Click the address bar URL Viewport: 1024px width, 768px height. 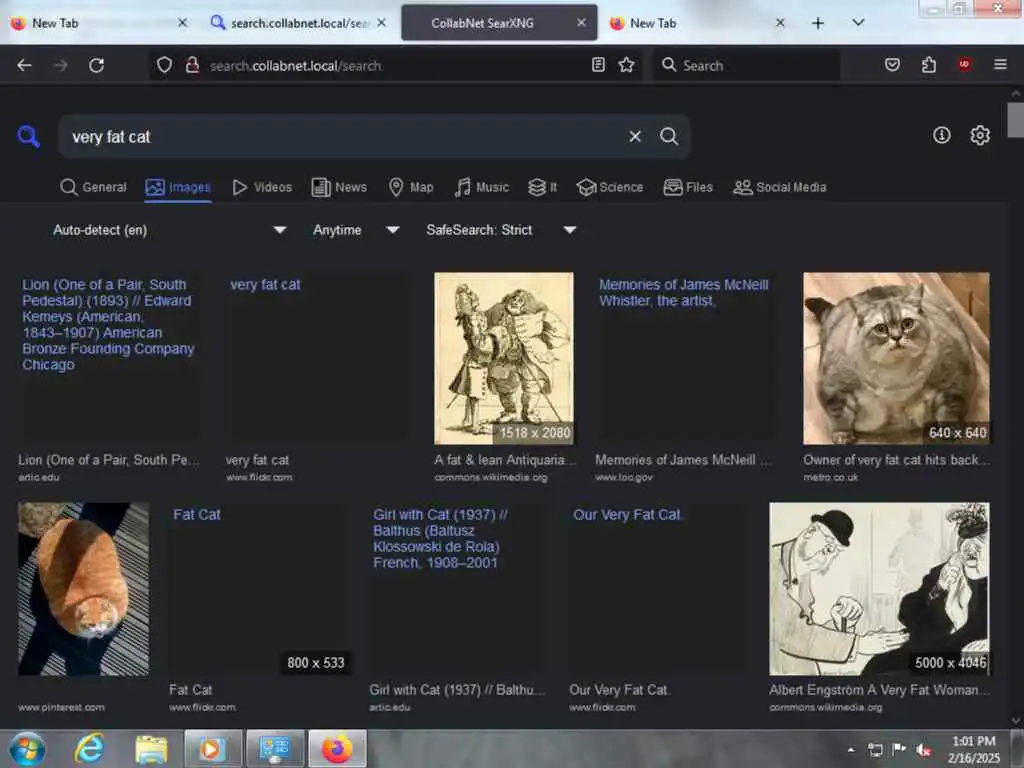click(295, 65)
